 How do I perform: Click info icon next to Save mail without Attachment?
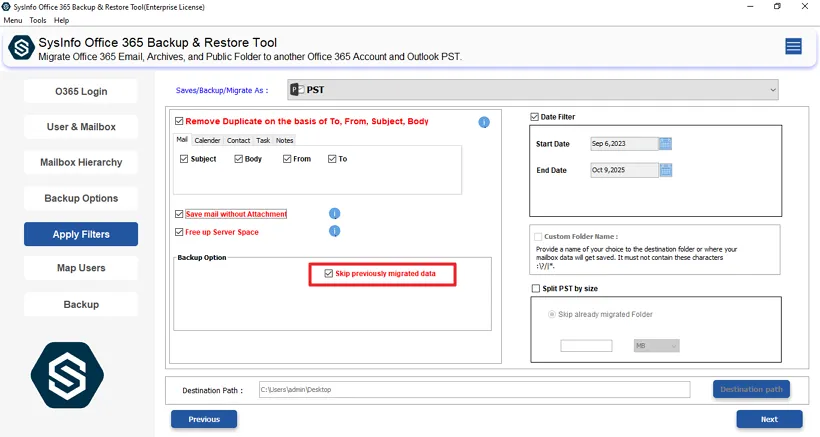point(335,214)
